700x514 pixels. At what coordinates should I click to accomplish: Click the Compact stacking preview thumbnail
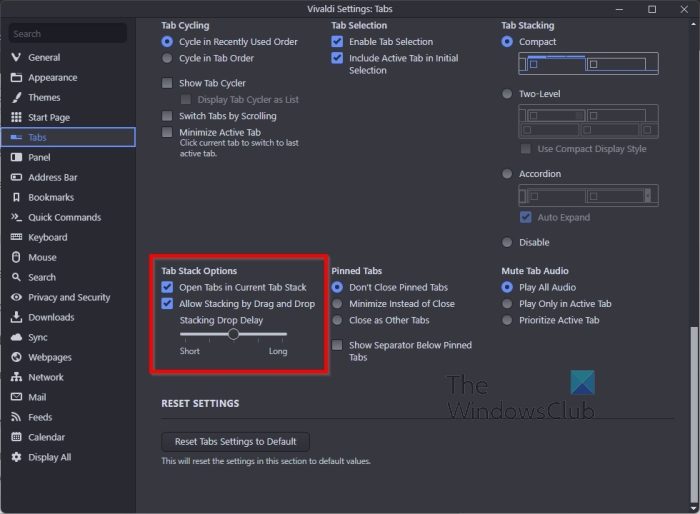tap(588, 63)
